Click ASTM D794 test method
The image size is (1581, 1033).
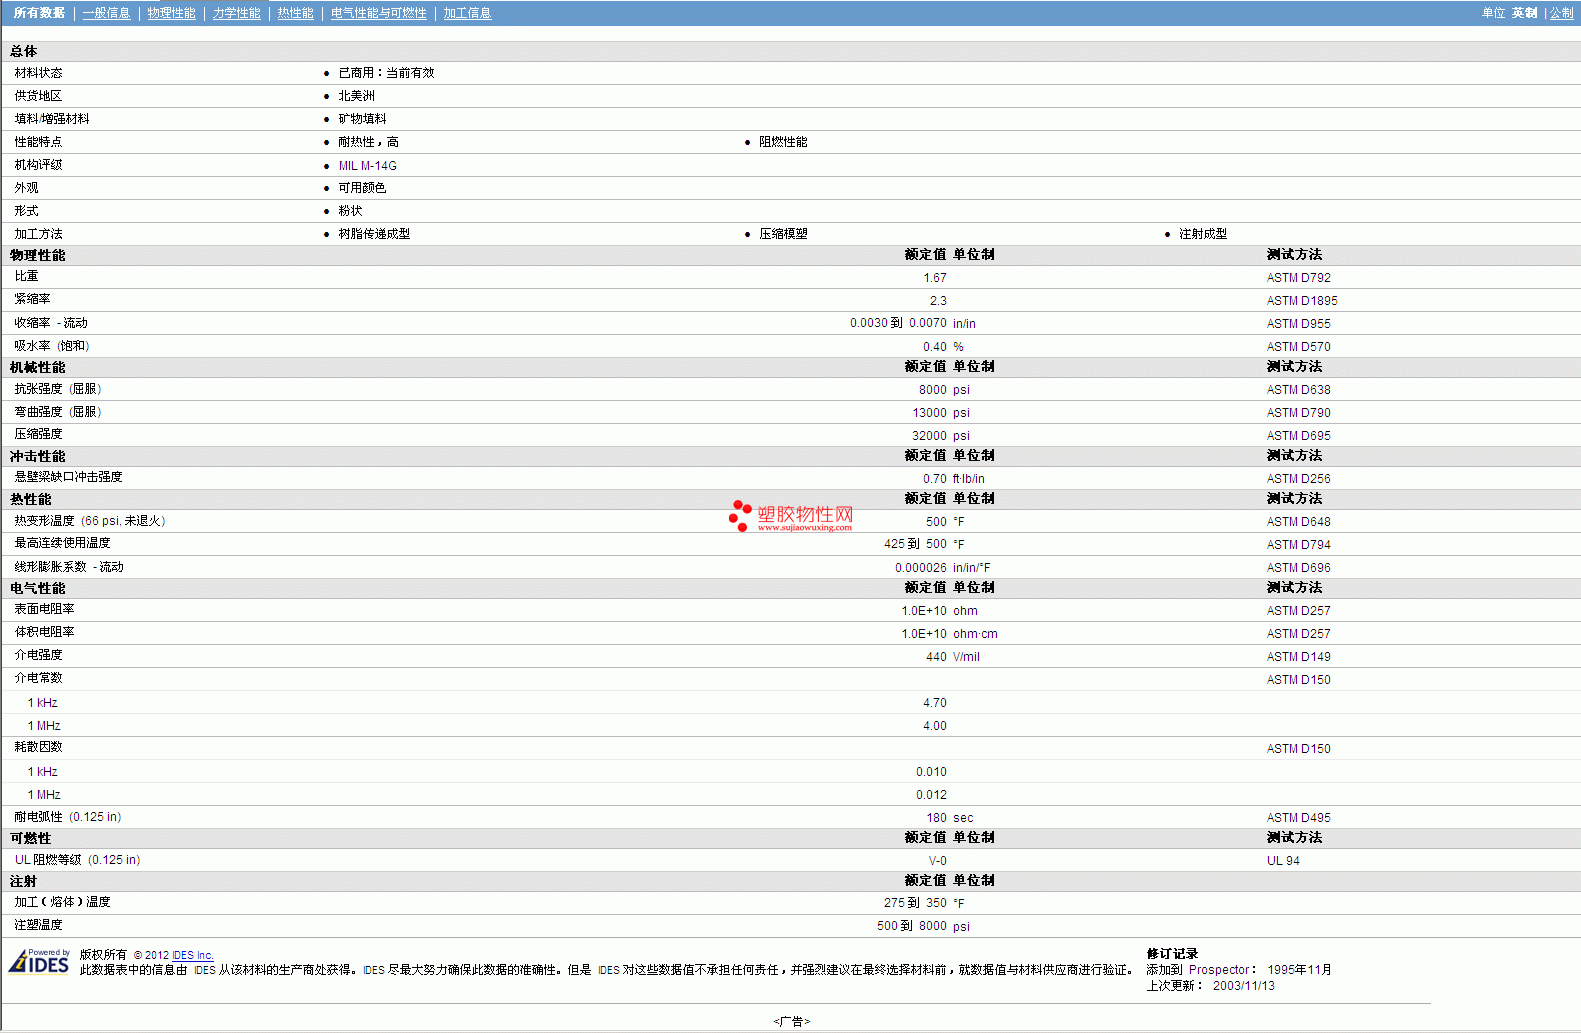(1298, 545)
